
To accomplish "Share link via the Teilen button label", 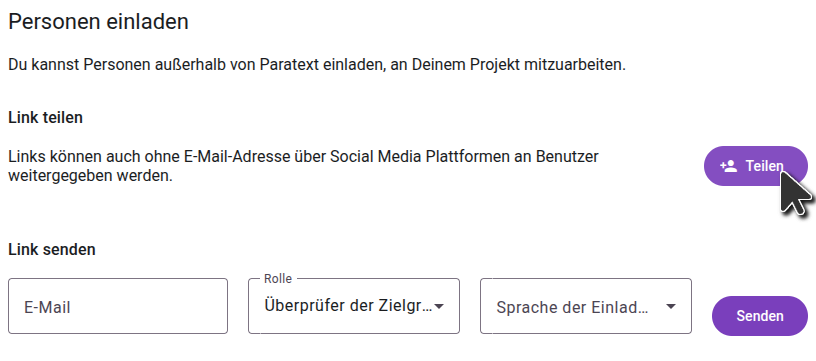I will tap(764, 166).
